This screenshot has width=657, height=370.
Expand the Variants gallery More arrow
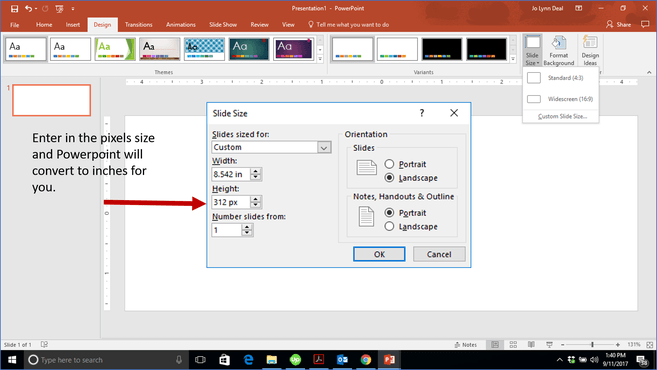(x=513, y=59)
